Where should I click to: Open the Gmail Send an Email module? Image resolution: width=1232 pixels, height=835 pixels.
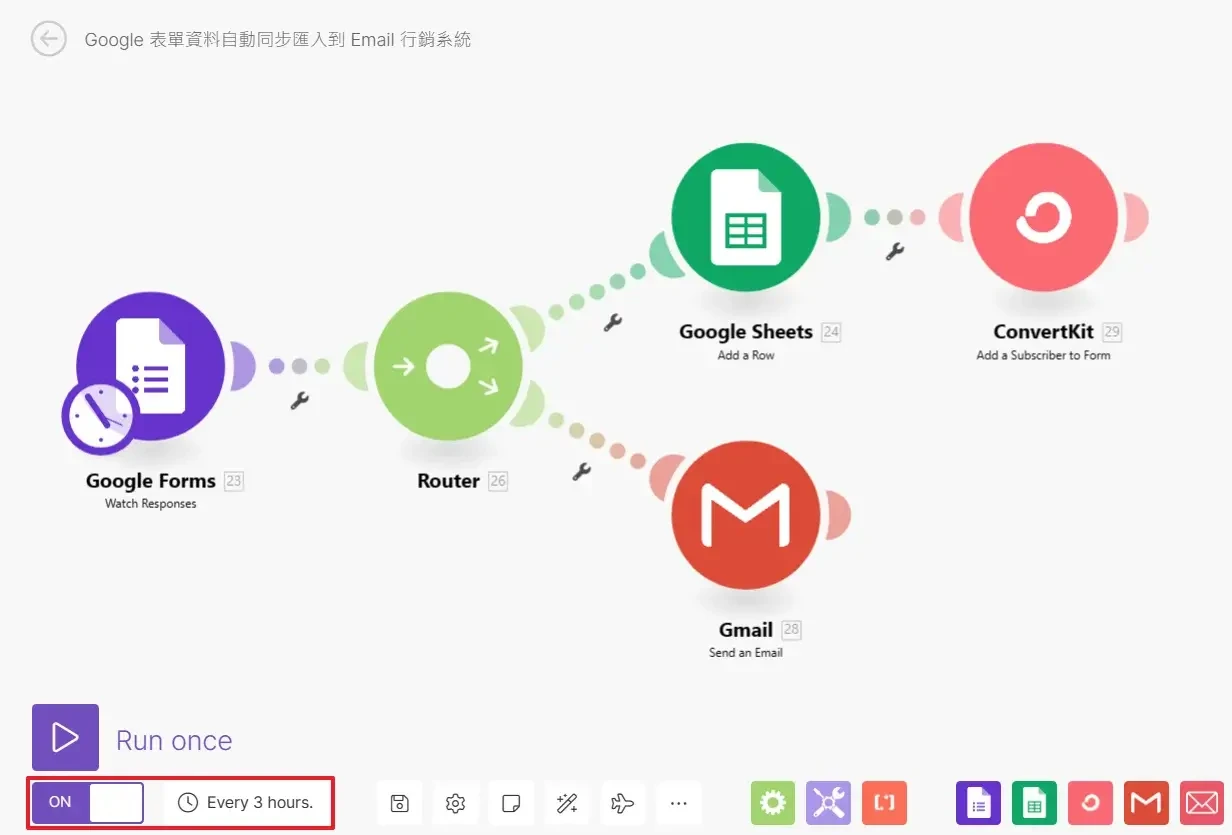tap(746, 515)
